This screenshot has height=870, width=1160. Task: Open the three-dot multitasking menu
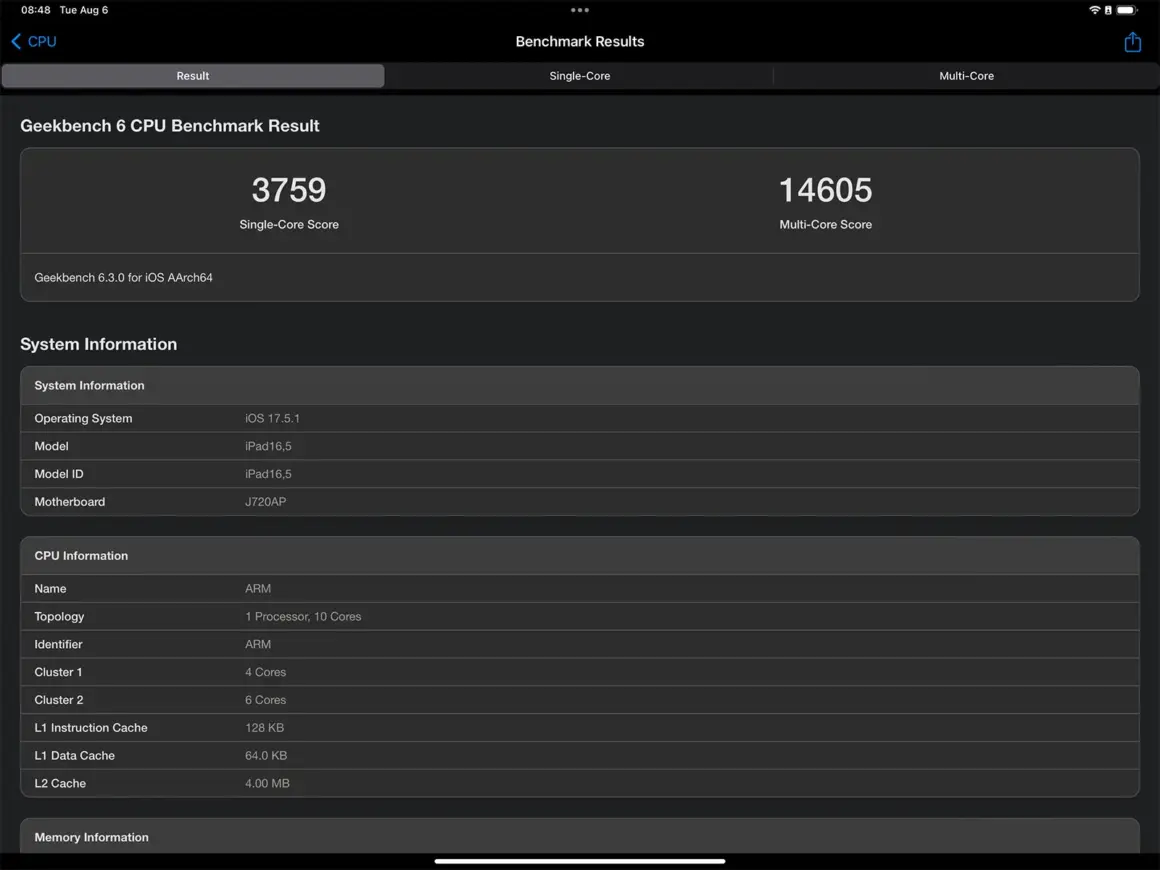(580, 10)
